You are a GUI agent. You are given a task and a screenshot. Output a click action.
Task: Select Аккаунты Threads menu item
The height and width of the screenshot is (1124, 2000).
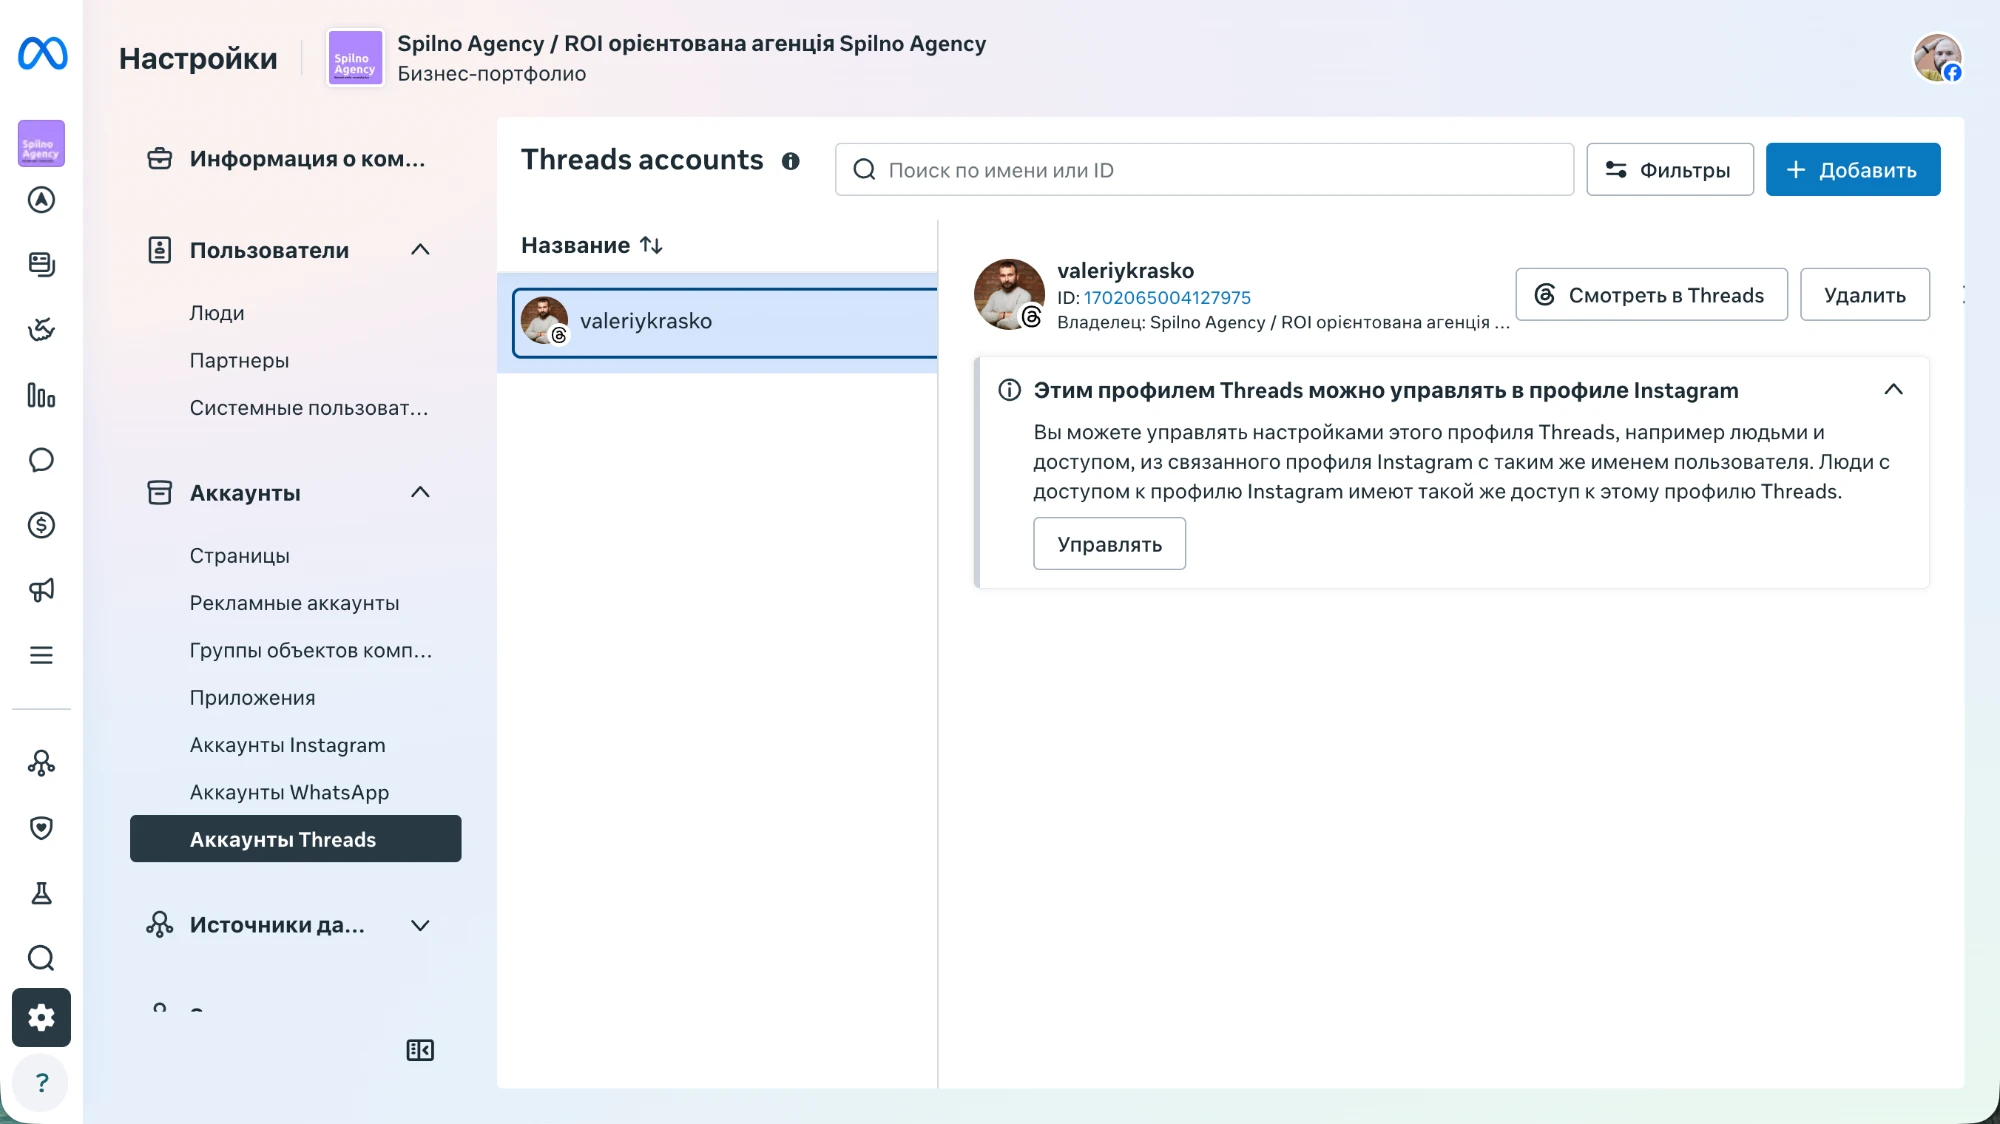tap(296, 839)
